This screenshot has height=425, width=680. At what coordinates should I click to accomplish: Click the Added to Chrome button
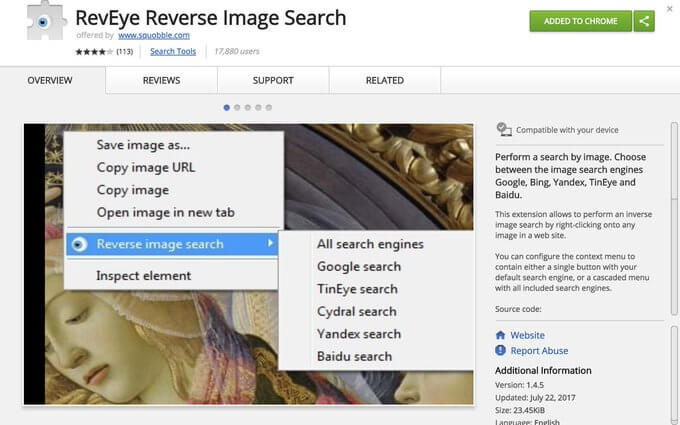580,21
